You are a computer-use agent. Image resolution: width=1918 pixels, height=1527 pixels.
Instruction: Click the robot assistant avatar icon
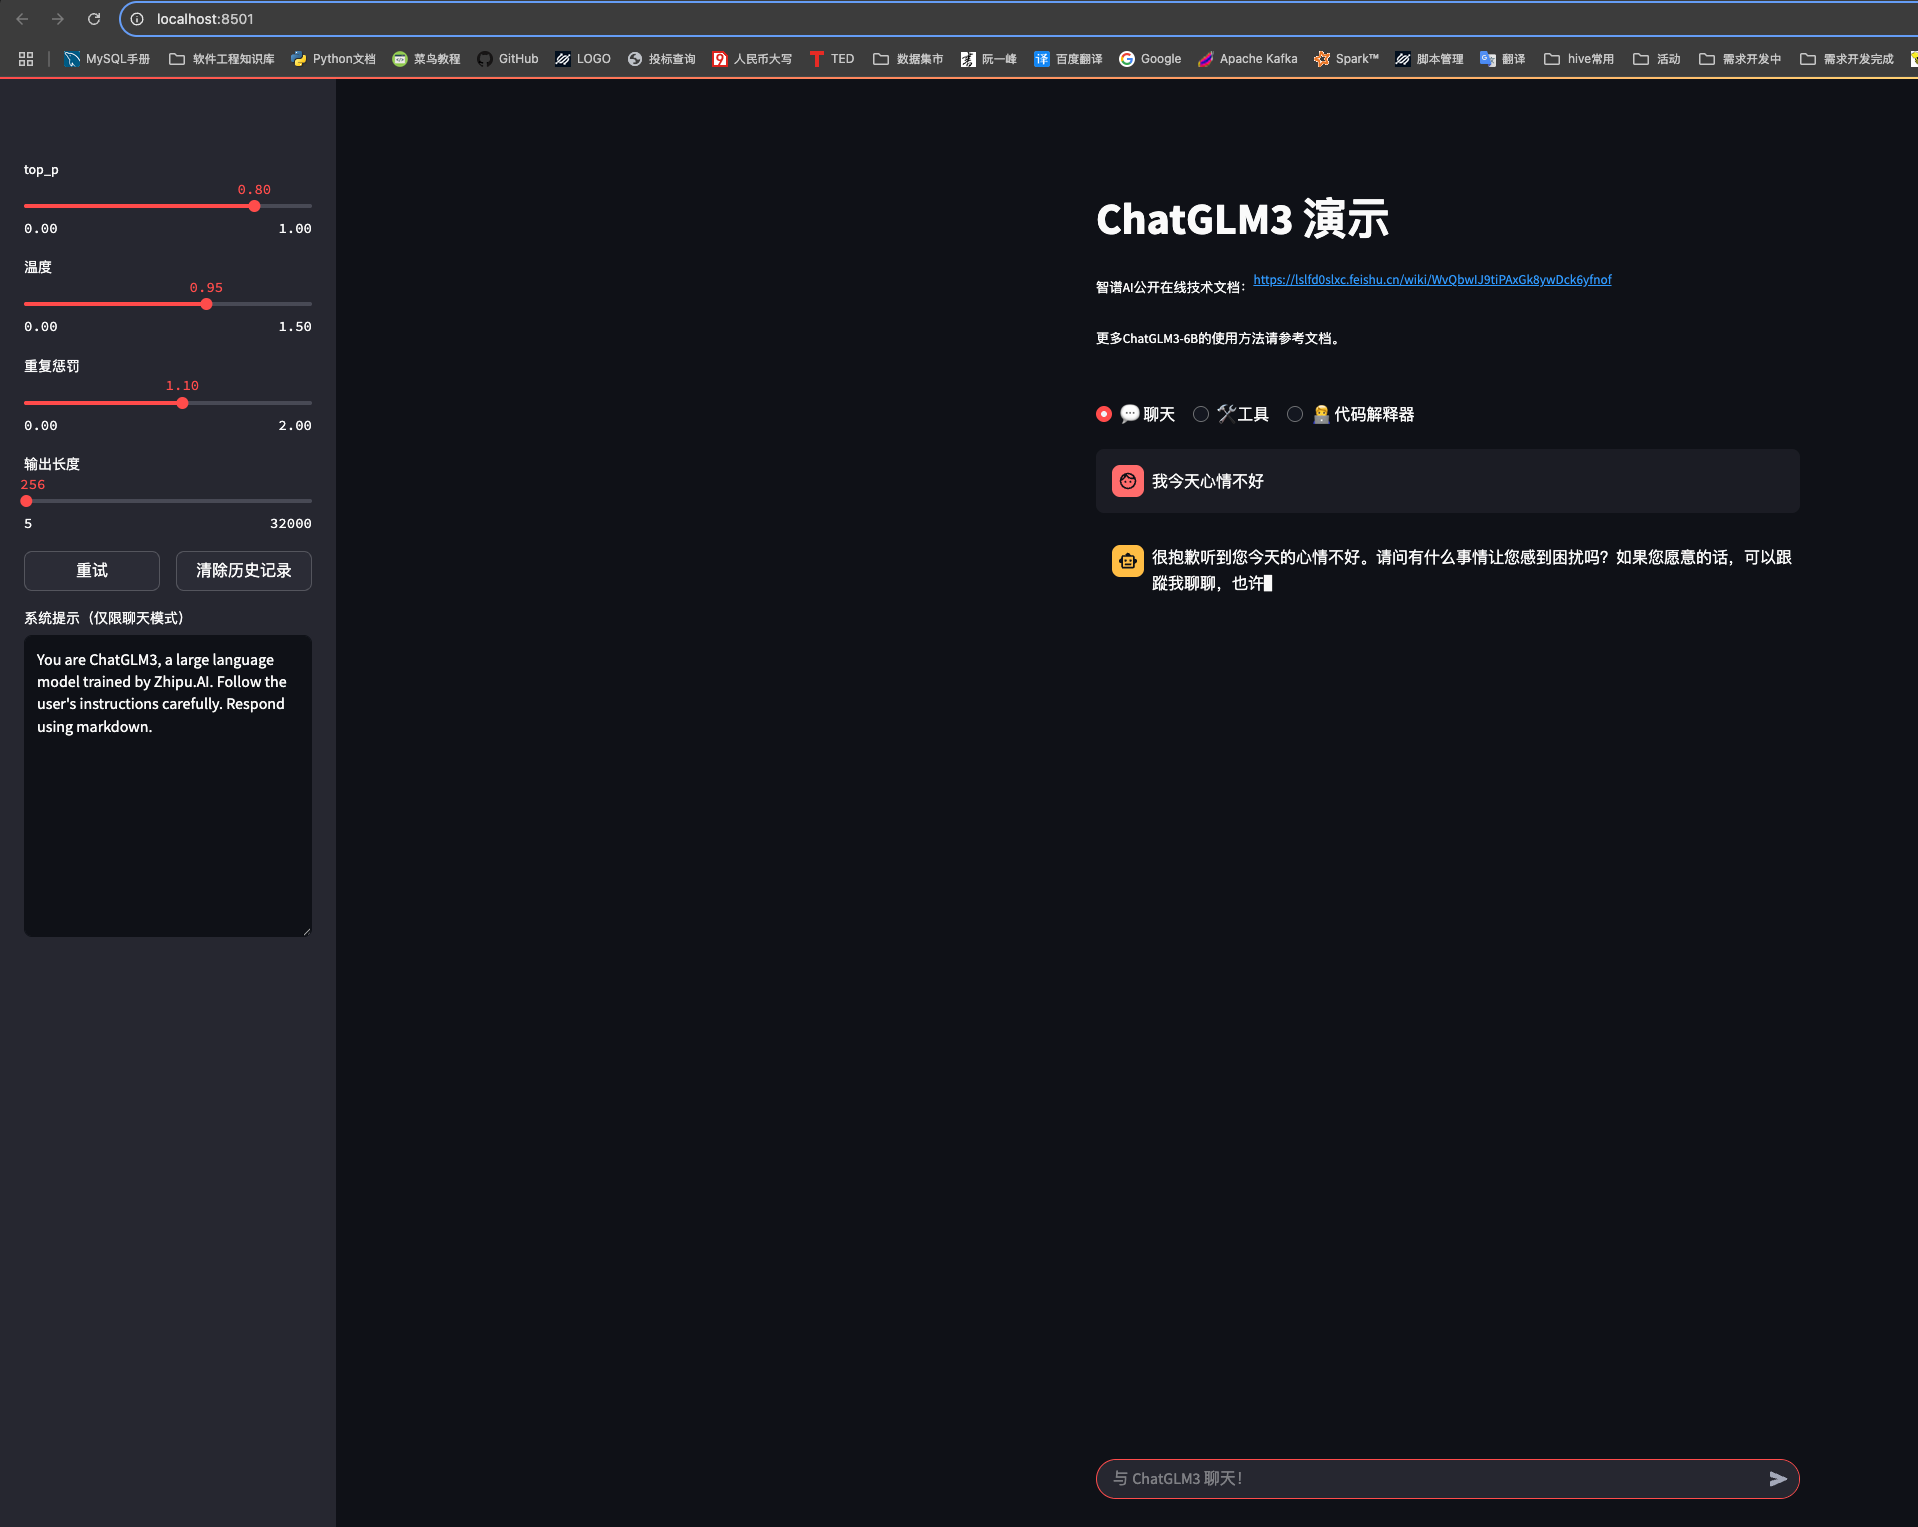tap(1128, 561)
